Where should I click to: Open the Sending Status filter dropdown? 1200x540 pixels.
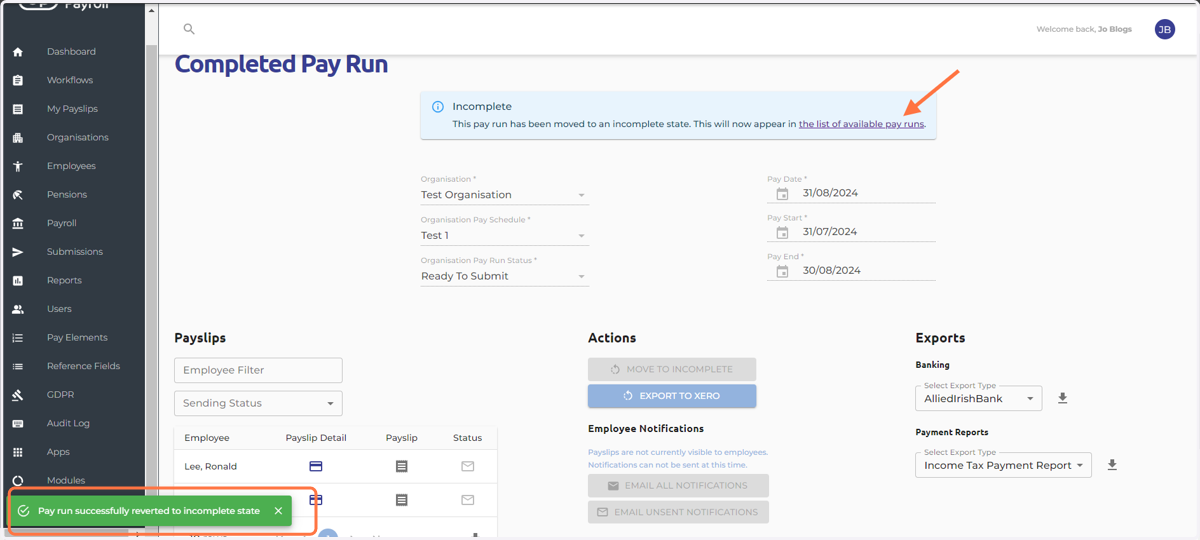tap(258, 403)
